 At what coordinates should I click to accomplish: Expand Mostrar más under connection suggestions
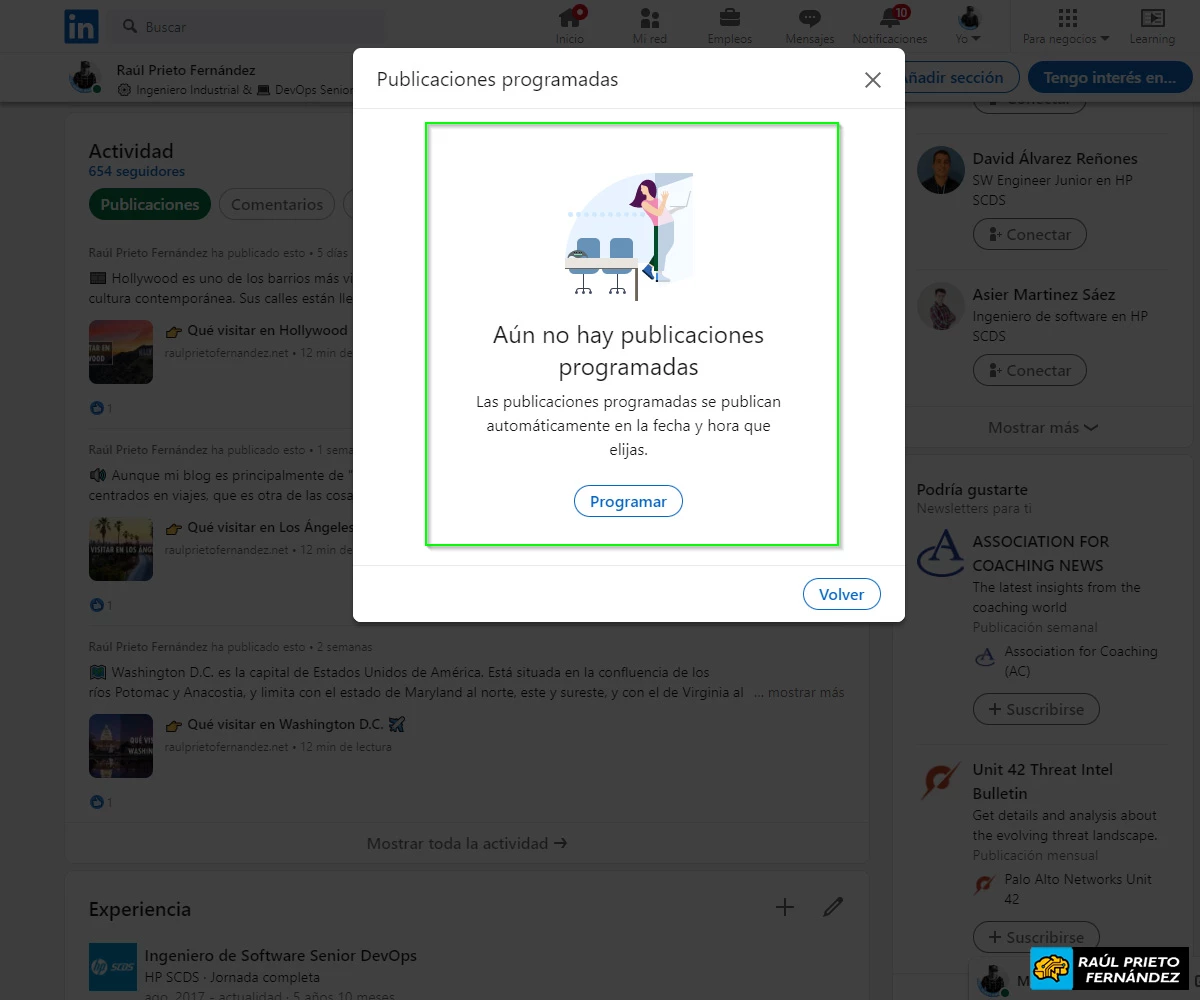[x=1045, y=427]
